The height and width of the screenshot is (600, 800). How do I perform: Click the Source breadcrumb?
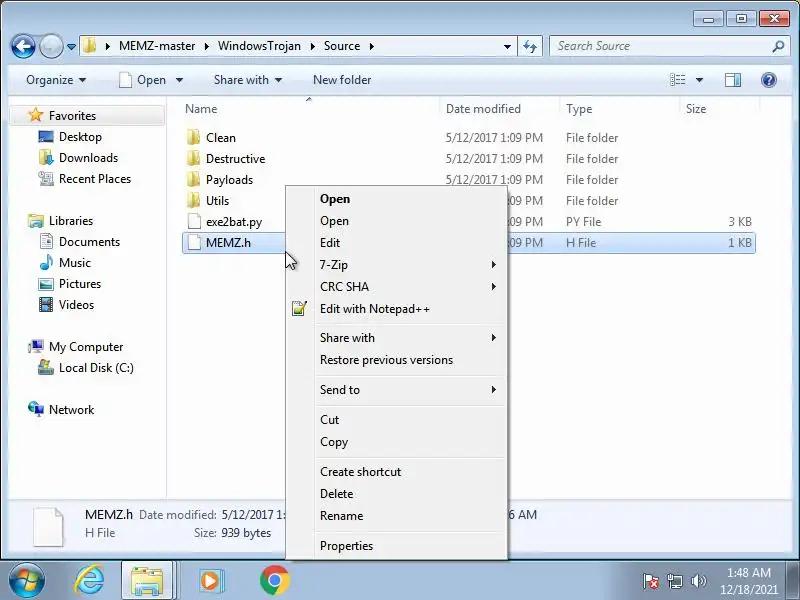[342, 46]
